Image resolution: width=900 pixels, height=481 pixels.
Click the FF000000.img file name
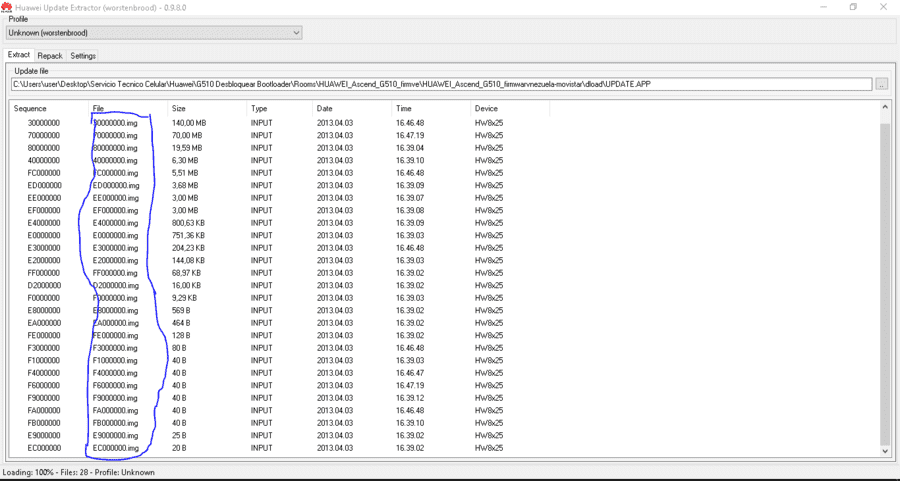pyautogui.click(x=115, y=273)
